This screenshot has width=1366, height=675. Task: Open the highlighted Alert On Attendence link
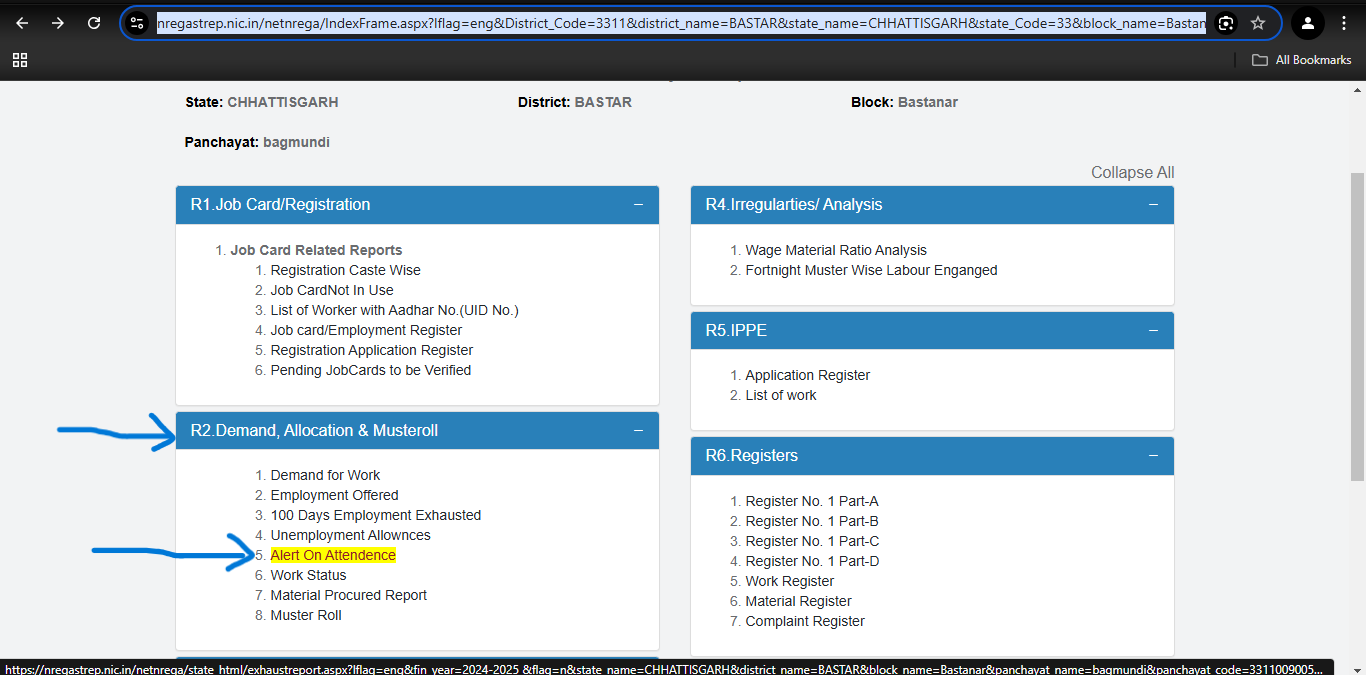pyautogui.click(x=333, y=555)
